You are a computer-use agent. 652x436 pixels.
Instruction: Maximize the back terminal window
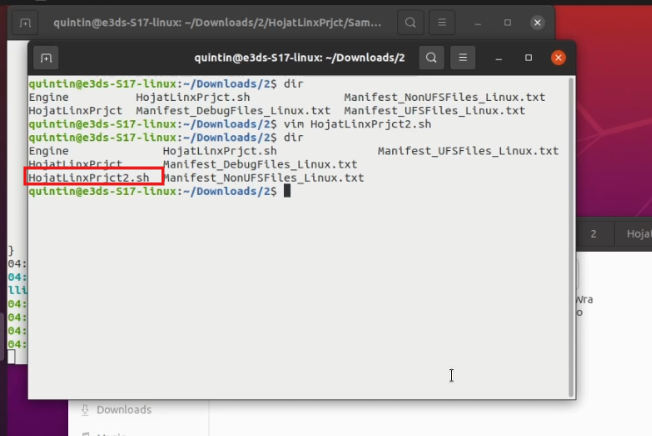click(x=508, y=22)
